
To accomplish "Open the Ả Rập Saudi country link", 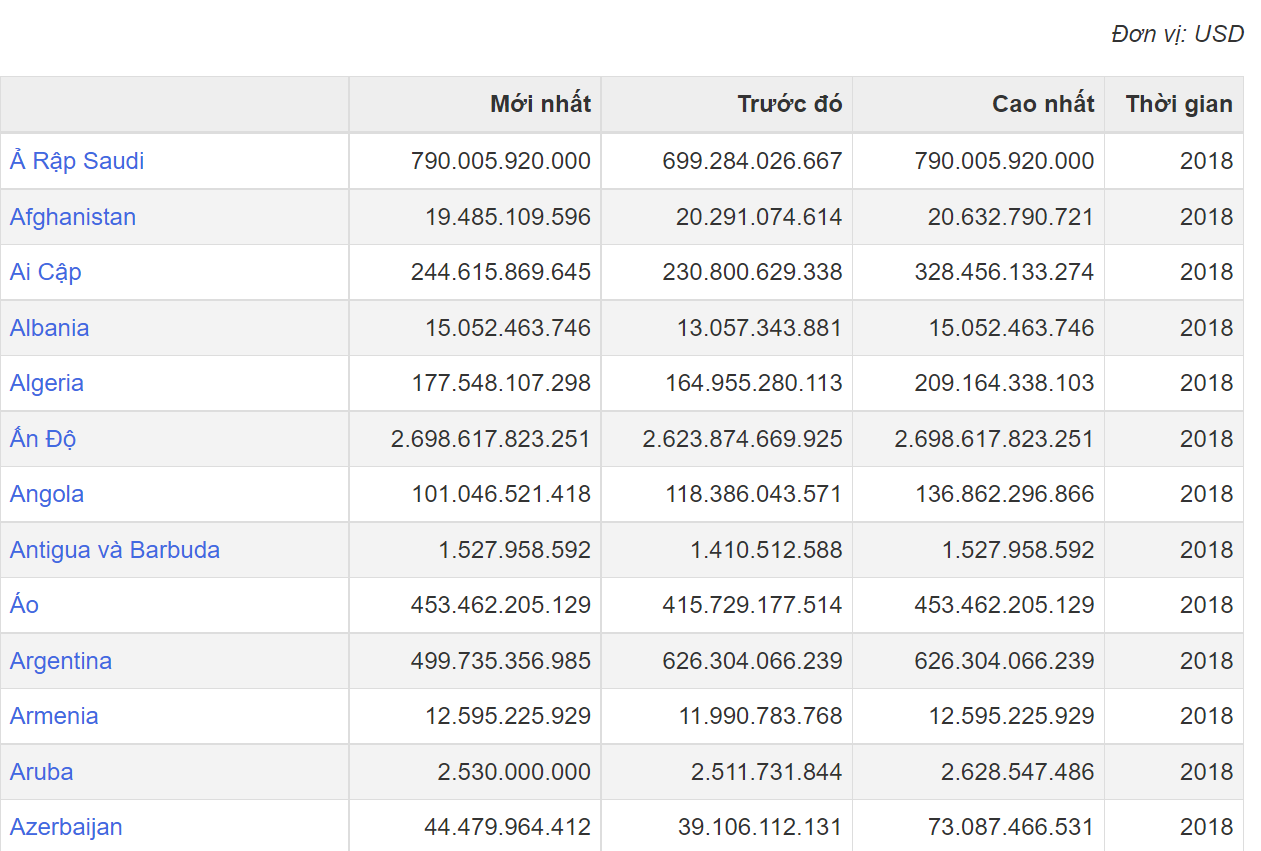I will (x=77, y=161).
